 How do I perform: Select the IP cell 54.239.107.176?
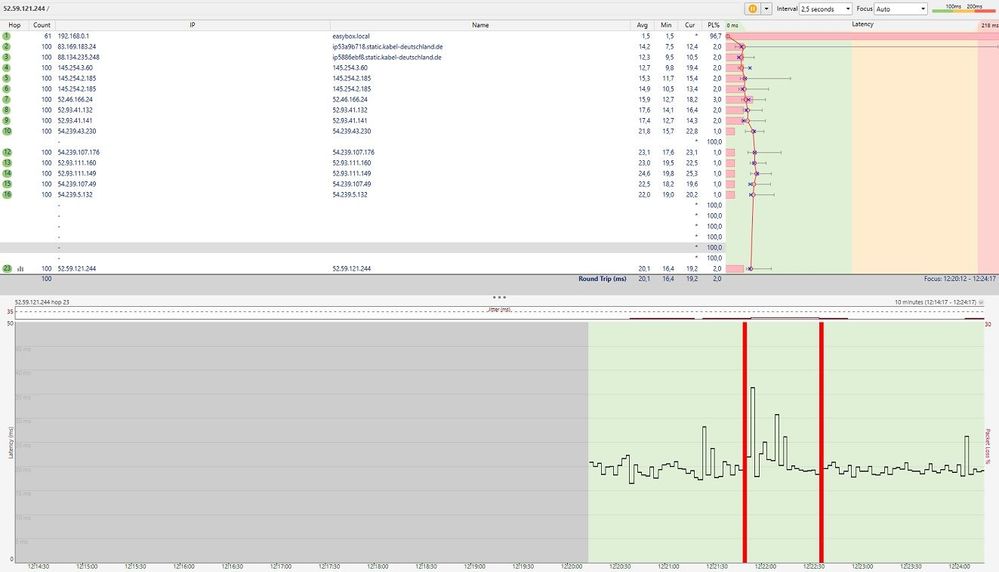point(78,152)
